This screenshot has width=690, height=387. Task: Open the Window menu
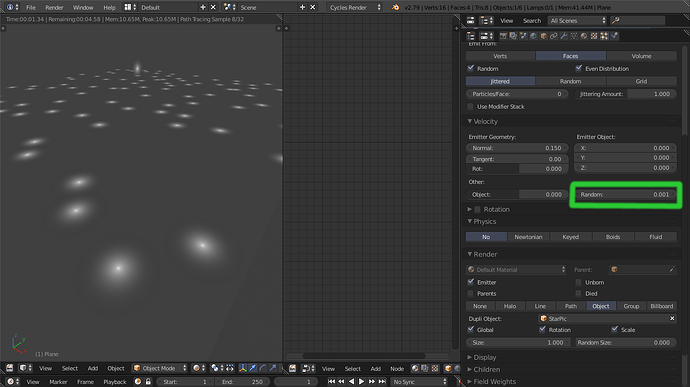83,7
